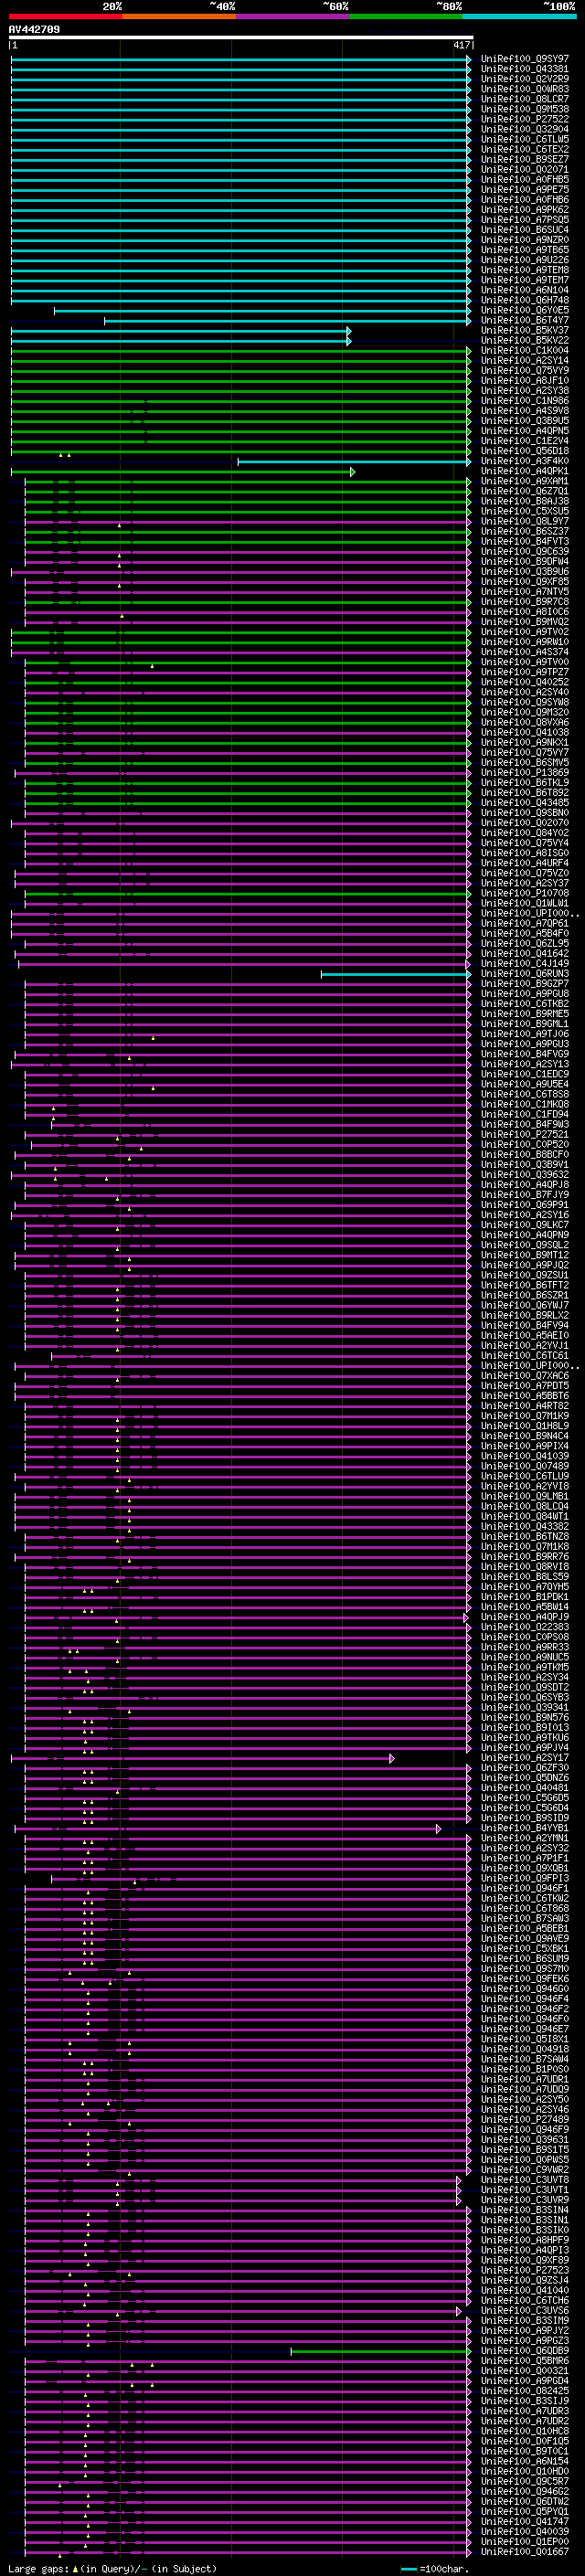Screen dimensions: 585x2576
Task: Click on UniRef100_Q6RUN3 text
Action: [524, 973]
